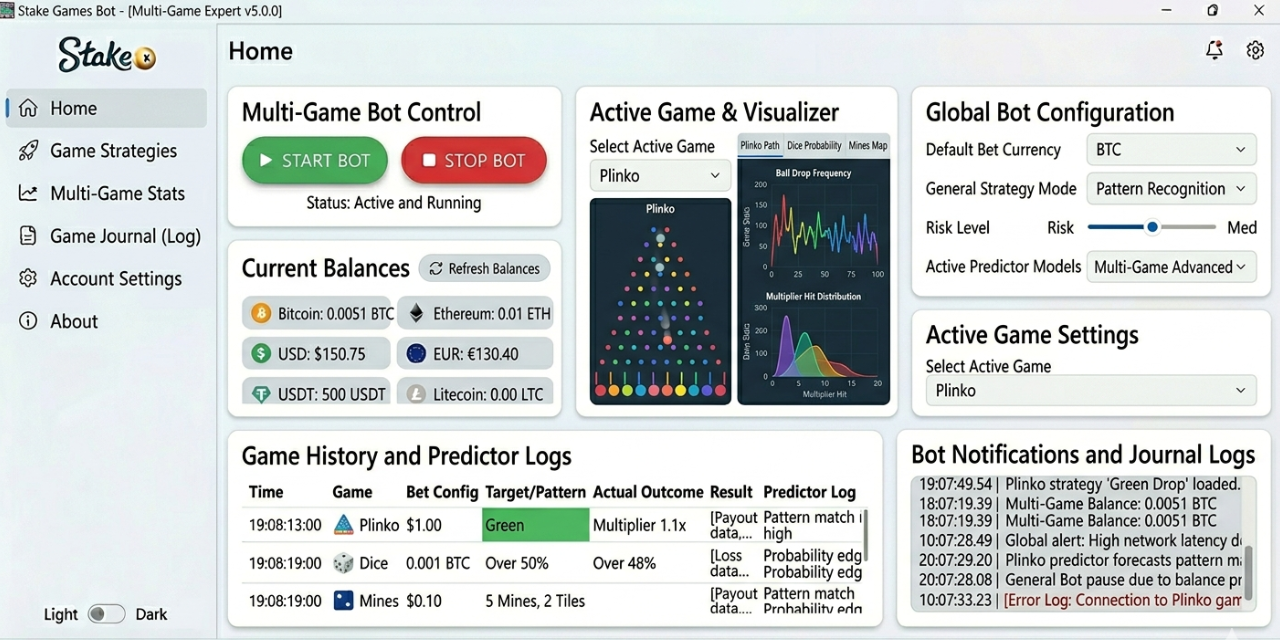Click the Account Settings gear icon
The height and width of the screenshot is (640, 1280).
coord(28,278)
